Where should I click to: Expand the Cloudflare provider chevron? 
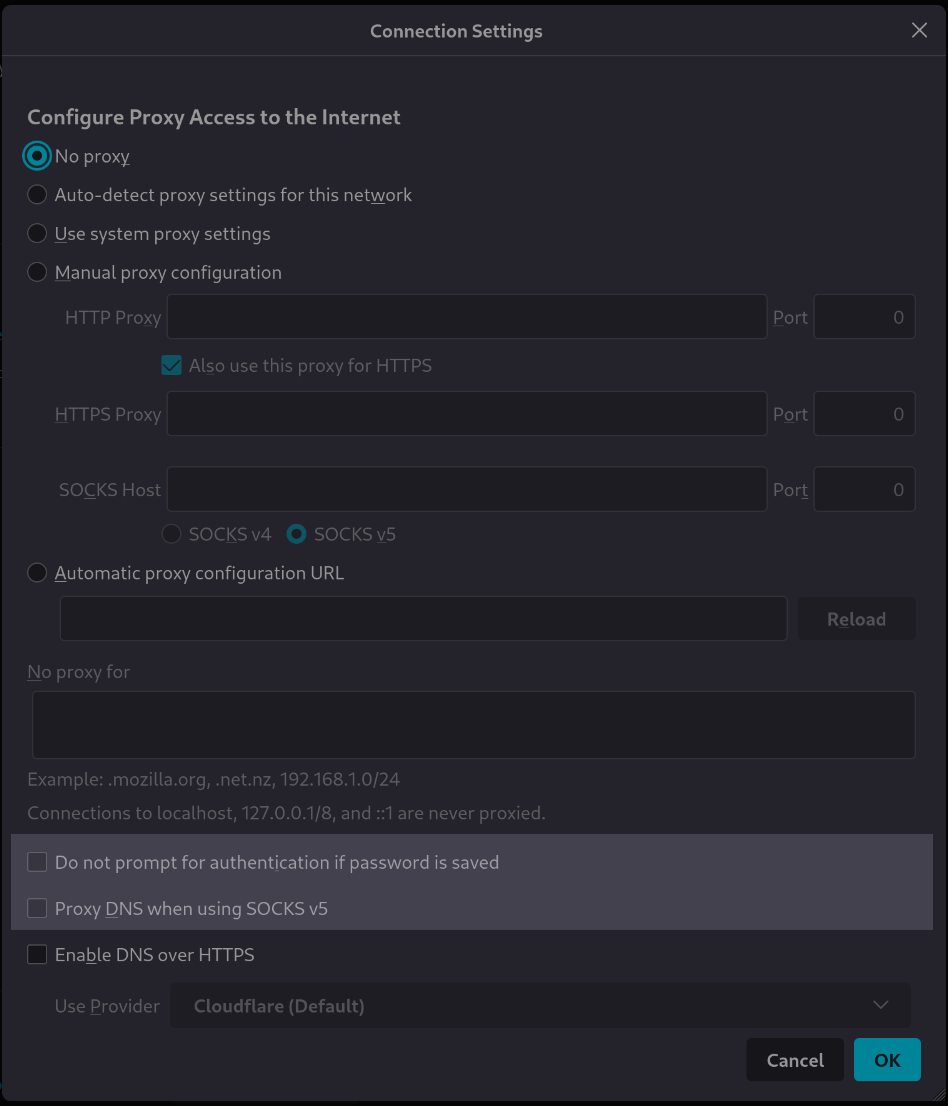tap(880, 1005)
